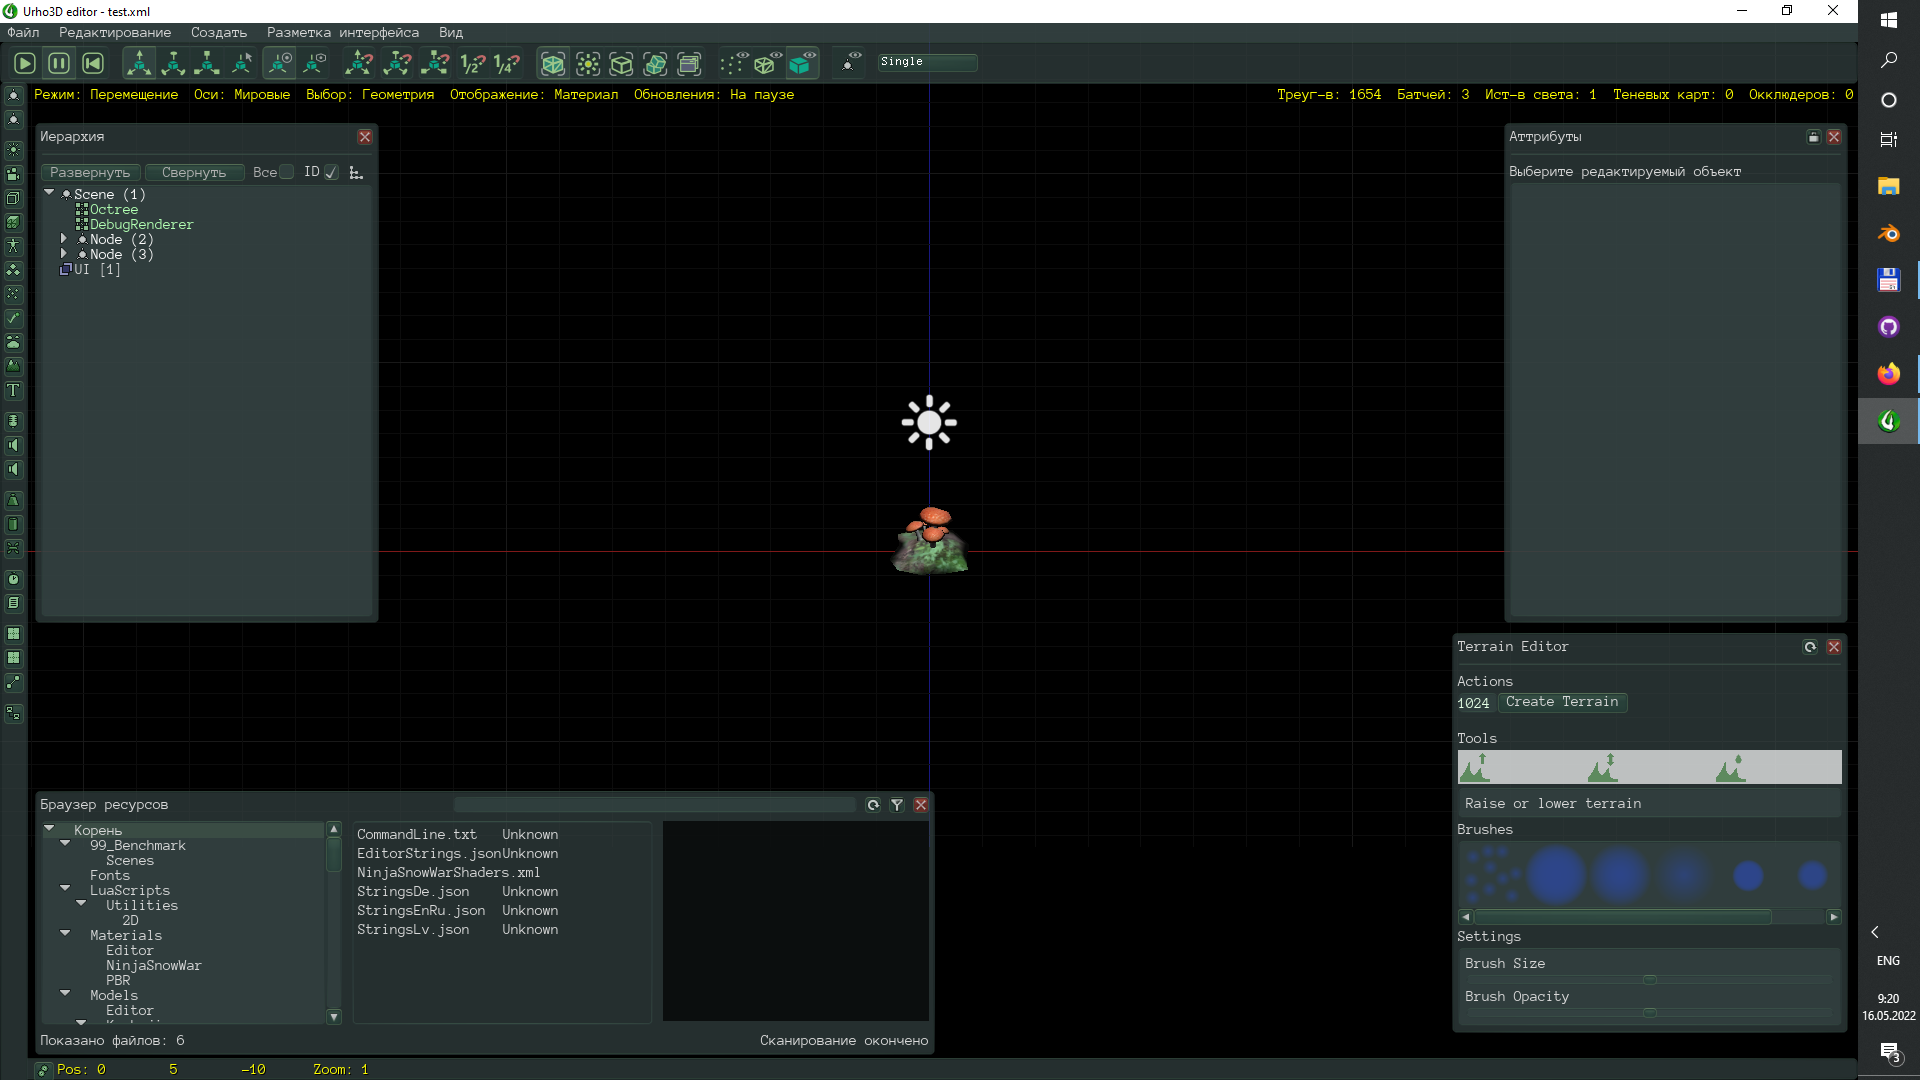The image size is (1920, 1080).
Task: Refresh the Terrain Editor panel
Action: [1810, 647]
